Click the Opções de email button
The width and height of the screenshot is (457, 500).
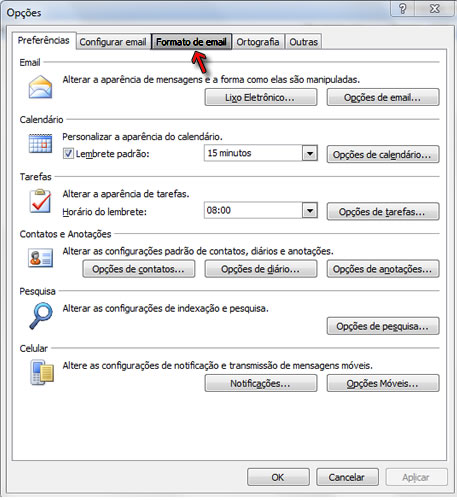383,97
